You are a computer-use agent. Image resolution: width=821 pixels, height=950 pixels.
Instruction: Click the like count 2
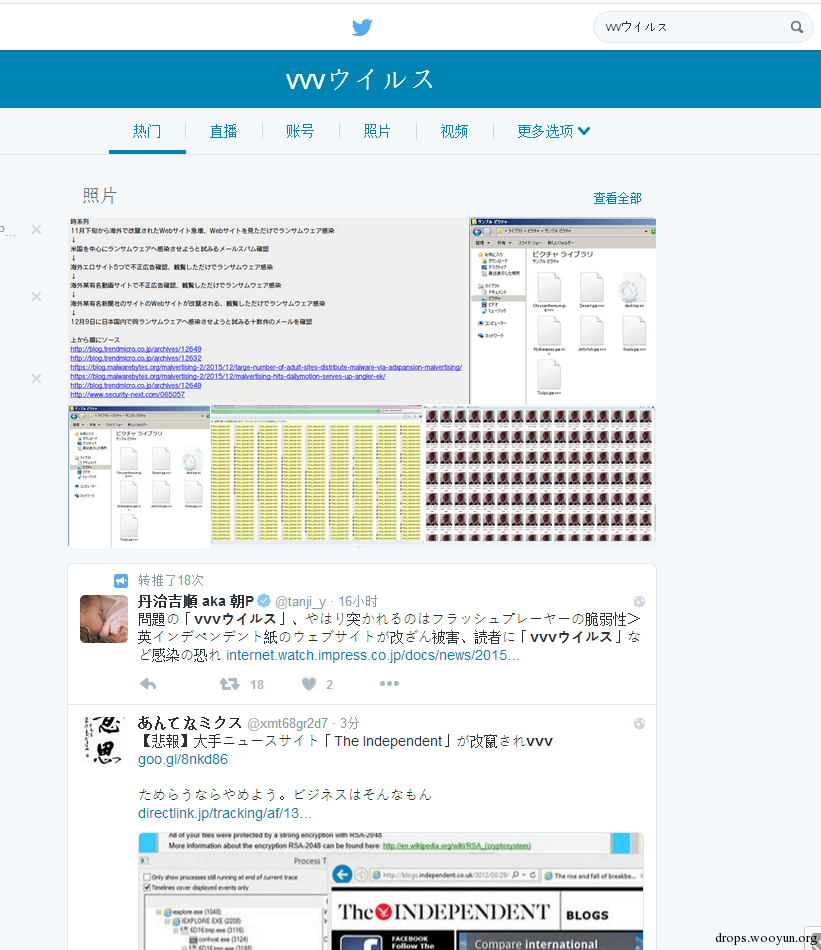pos(330,685)
